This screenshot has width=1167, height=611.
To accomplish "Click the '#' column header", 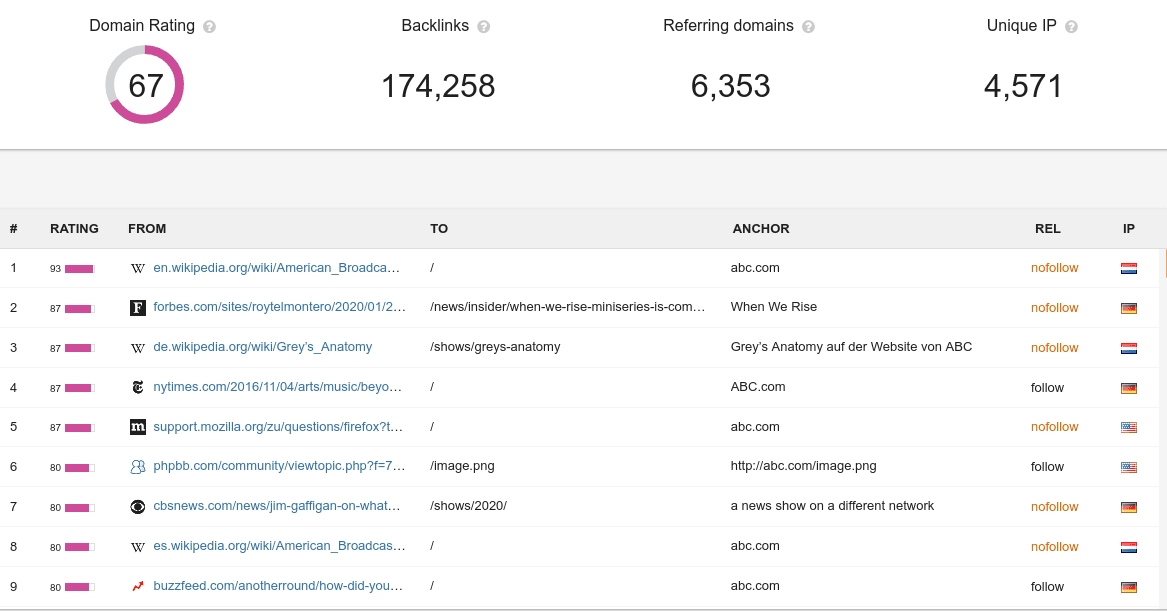I will pos(13,228).
